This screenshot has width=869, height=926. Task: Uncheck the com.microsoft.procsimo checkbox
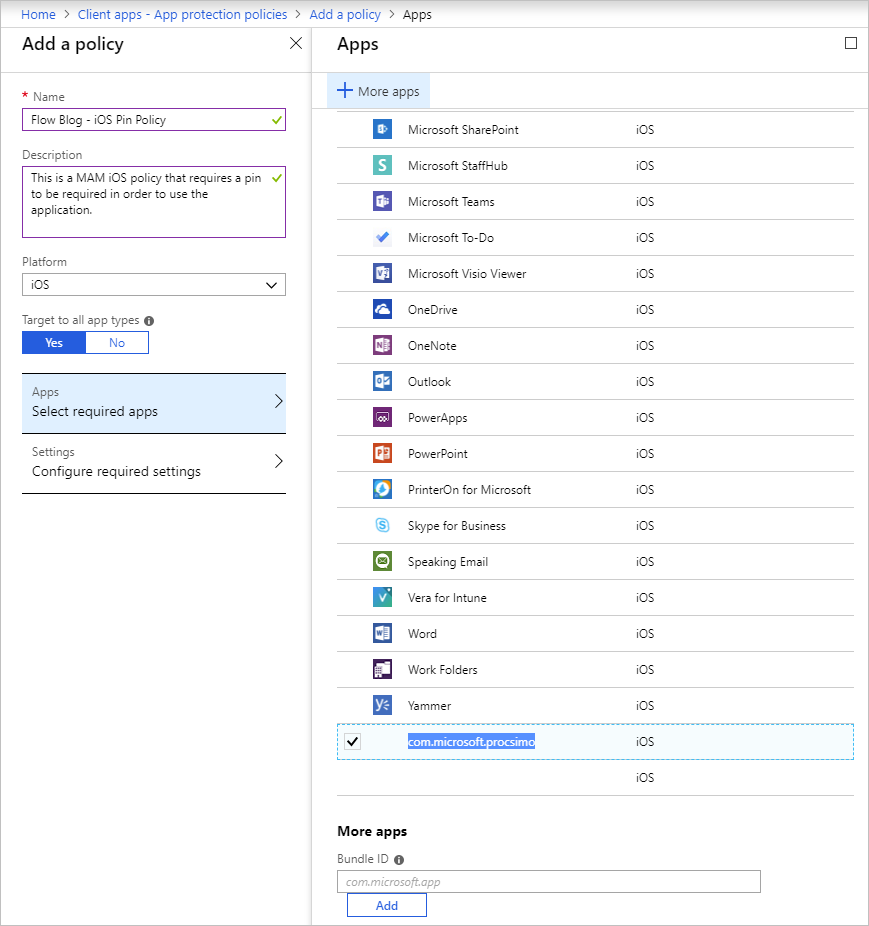pos(352,742)
